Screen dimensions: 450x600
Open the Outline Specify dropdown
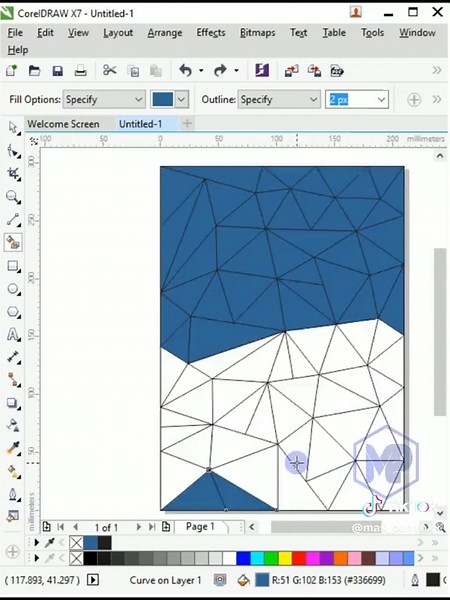pyautogui.click(x=279, y=99)
